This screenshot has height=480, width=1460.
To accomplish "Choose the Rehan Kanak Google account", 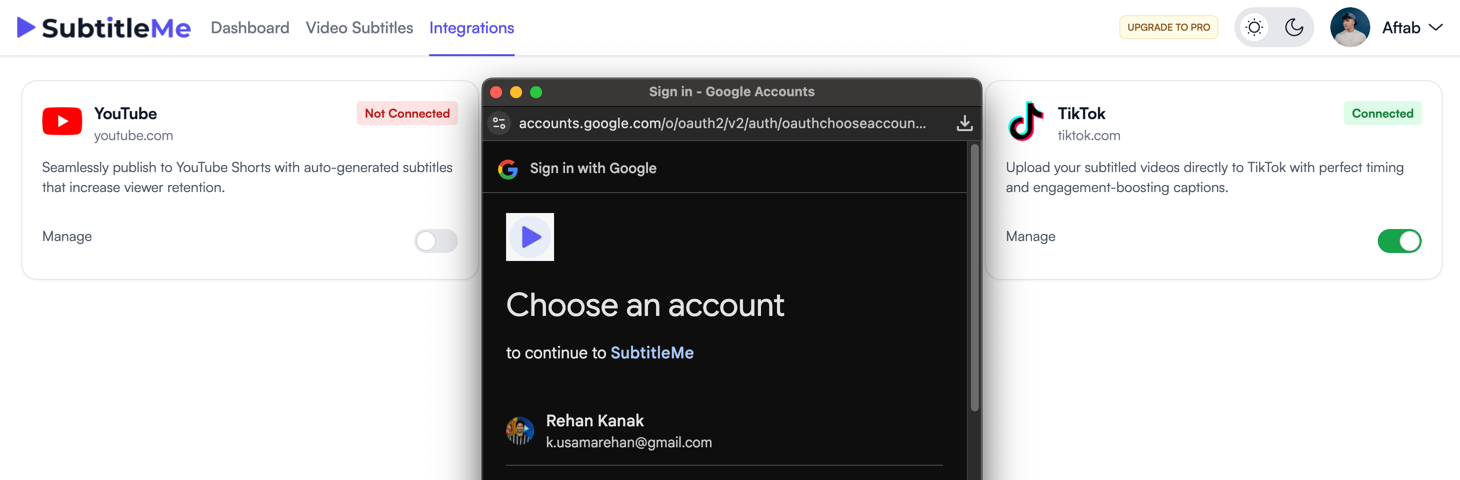I will (x=628, y=431).
